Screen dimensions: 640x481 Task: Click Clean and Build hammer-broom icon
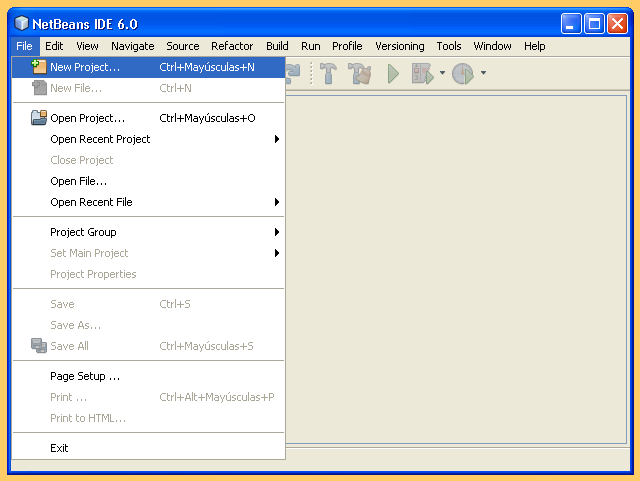tap(360, 73)
